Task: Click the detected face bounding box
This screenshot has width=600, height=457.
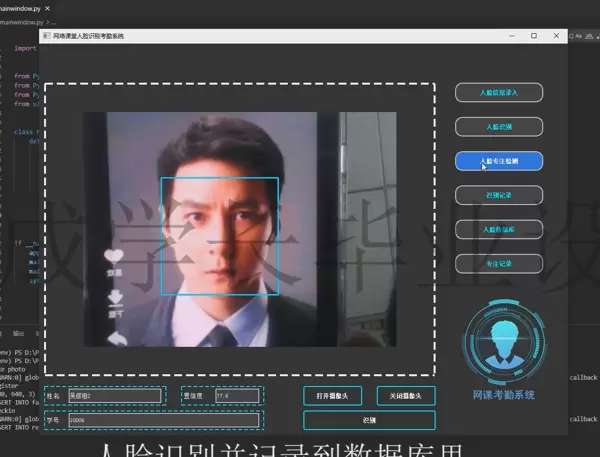Action: click(219, 236)
